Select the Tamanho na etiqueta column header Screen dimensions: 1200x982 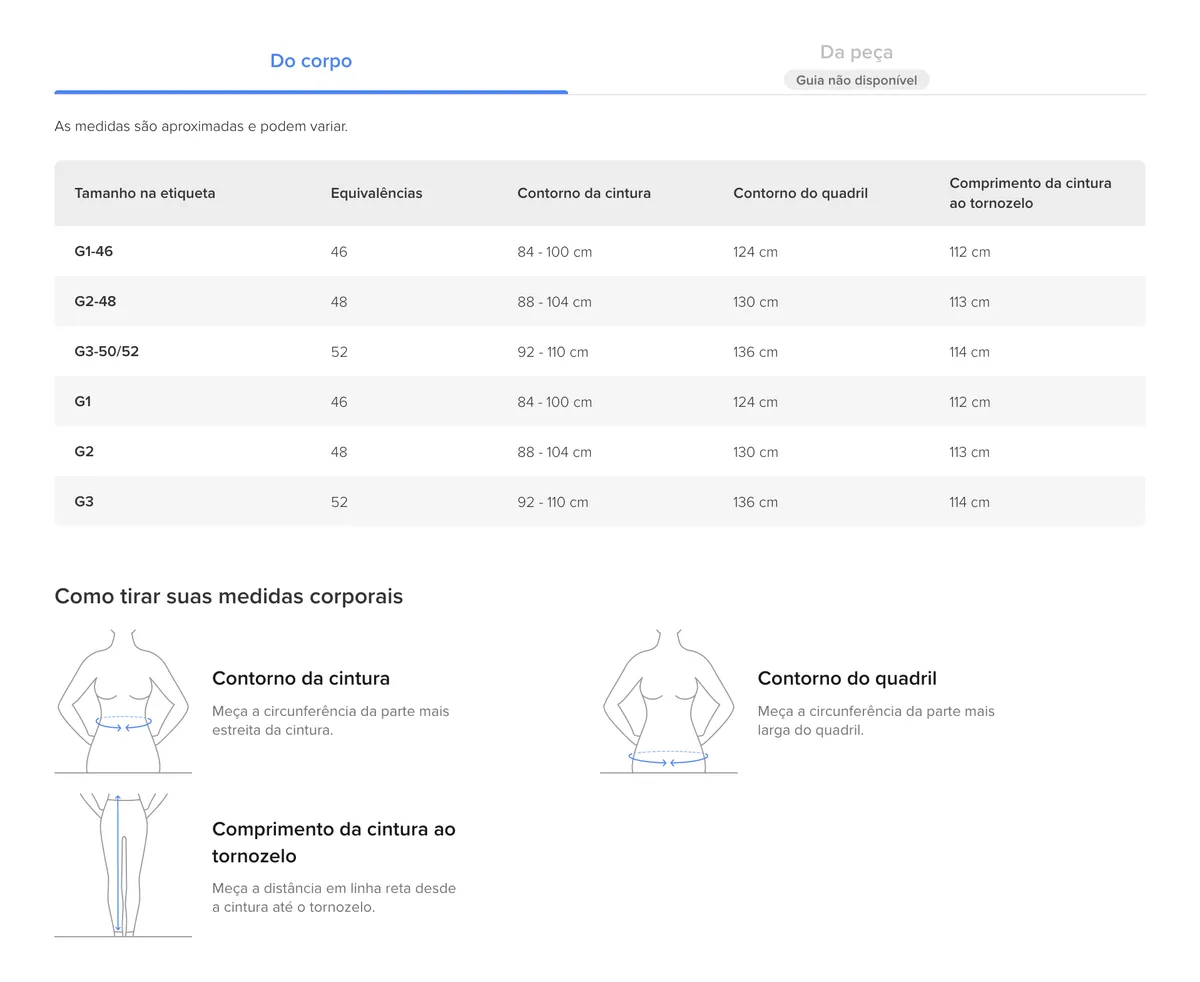(145, 193)
